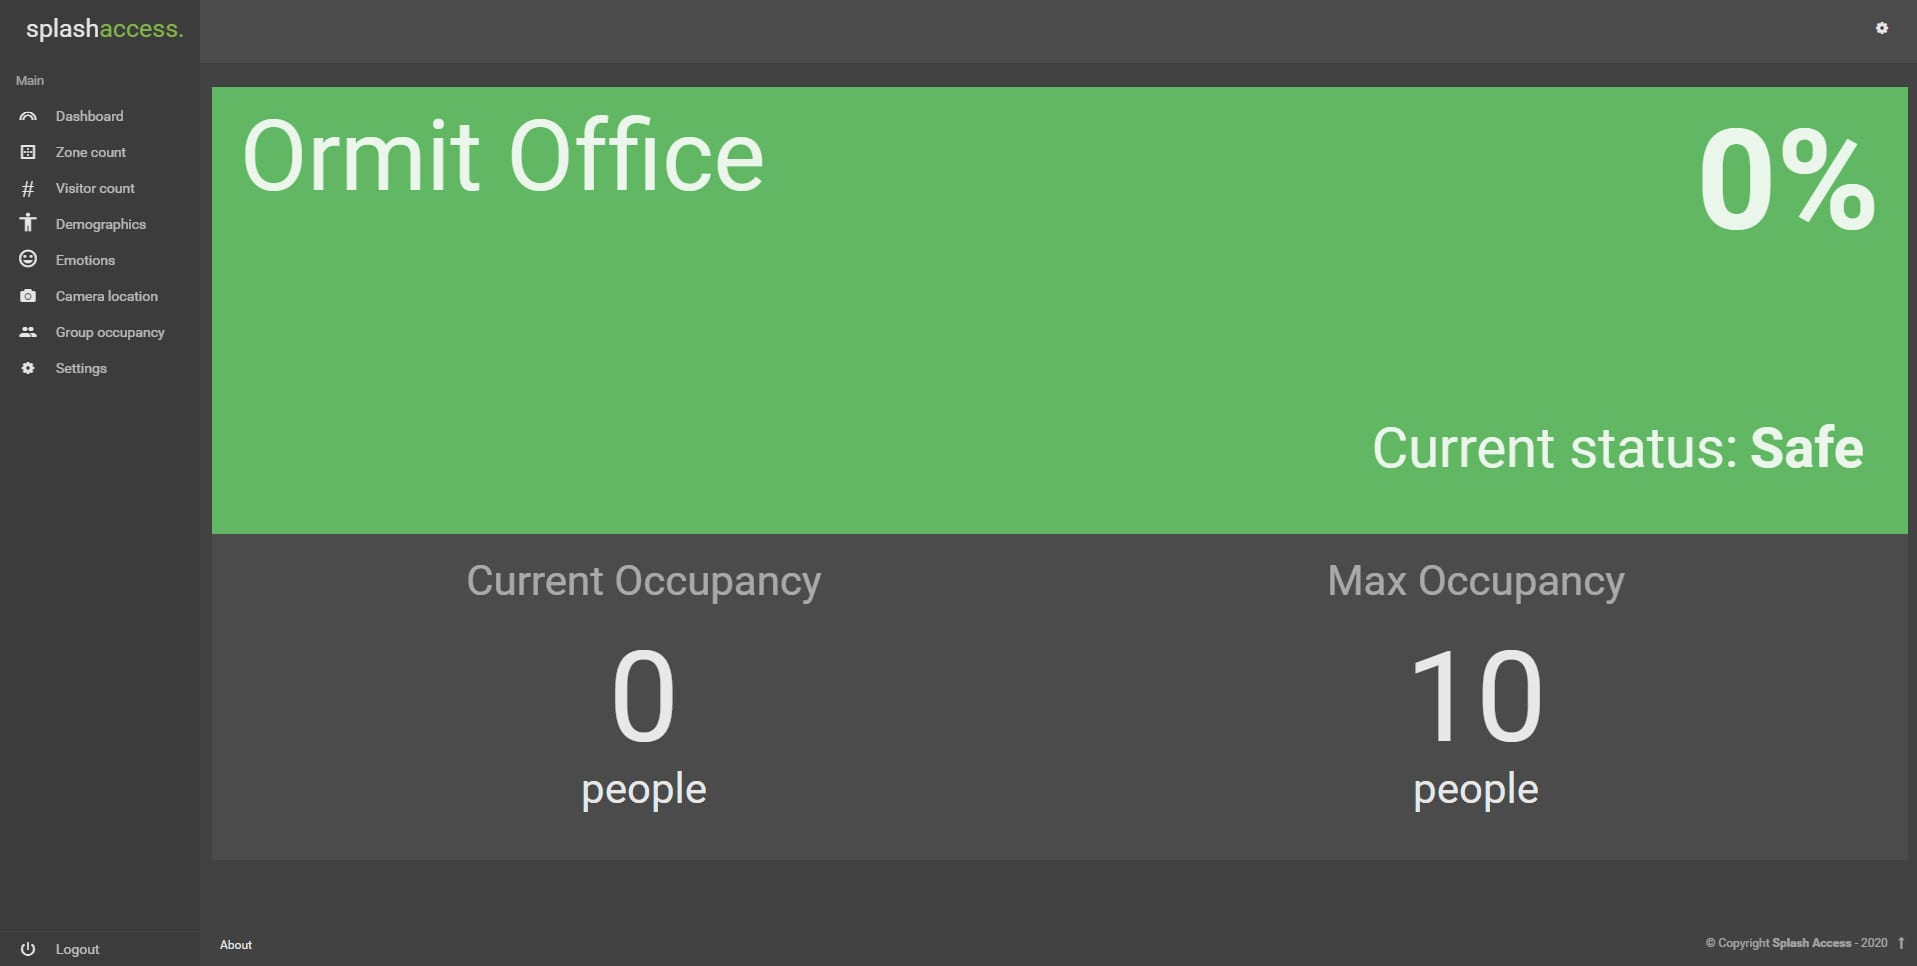Click the Camera location camera icon
The width and height of the screenshot is (1917, 966).
pos(28,296)
